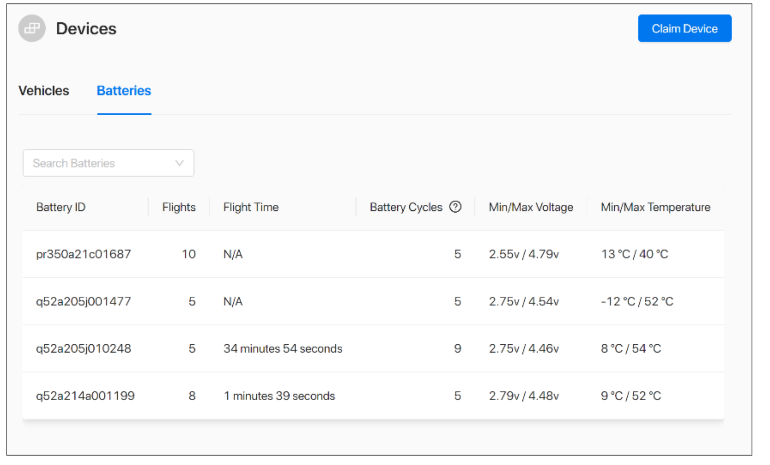The width and height of the screenshot is (770, 465).
Task: Open battery pr350a21c01687 row
Action: (83, 254)
